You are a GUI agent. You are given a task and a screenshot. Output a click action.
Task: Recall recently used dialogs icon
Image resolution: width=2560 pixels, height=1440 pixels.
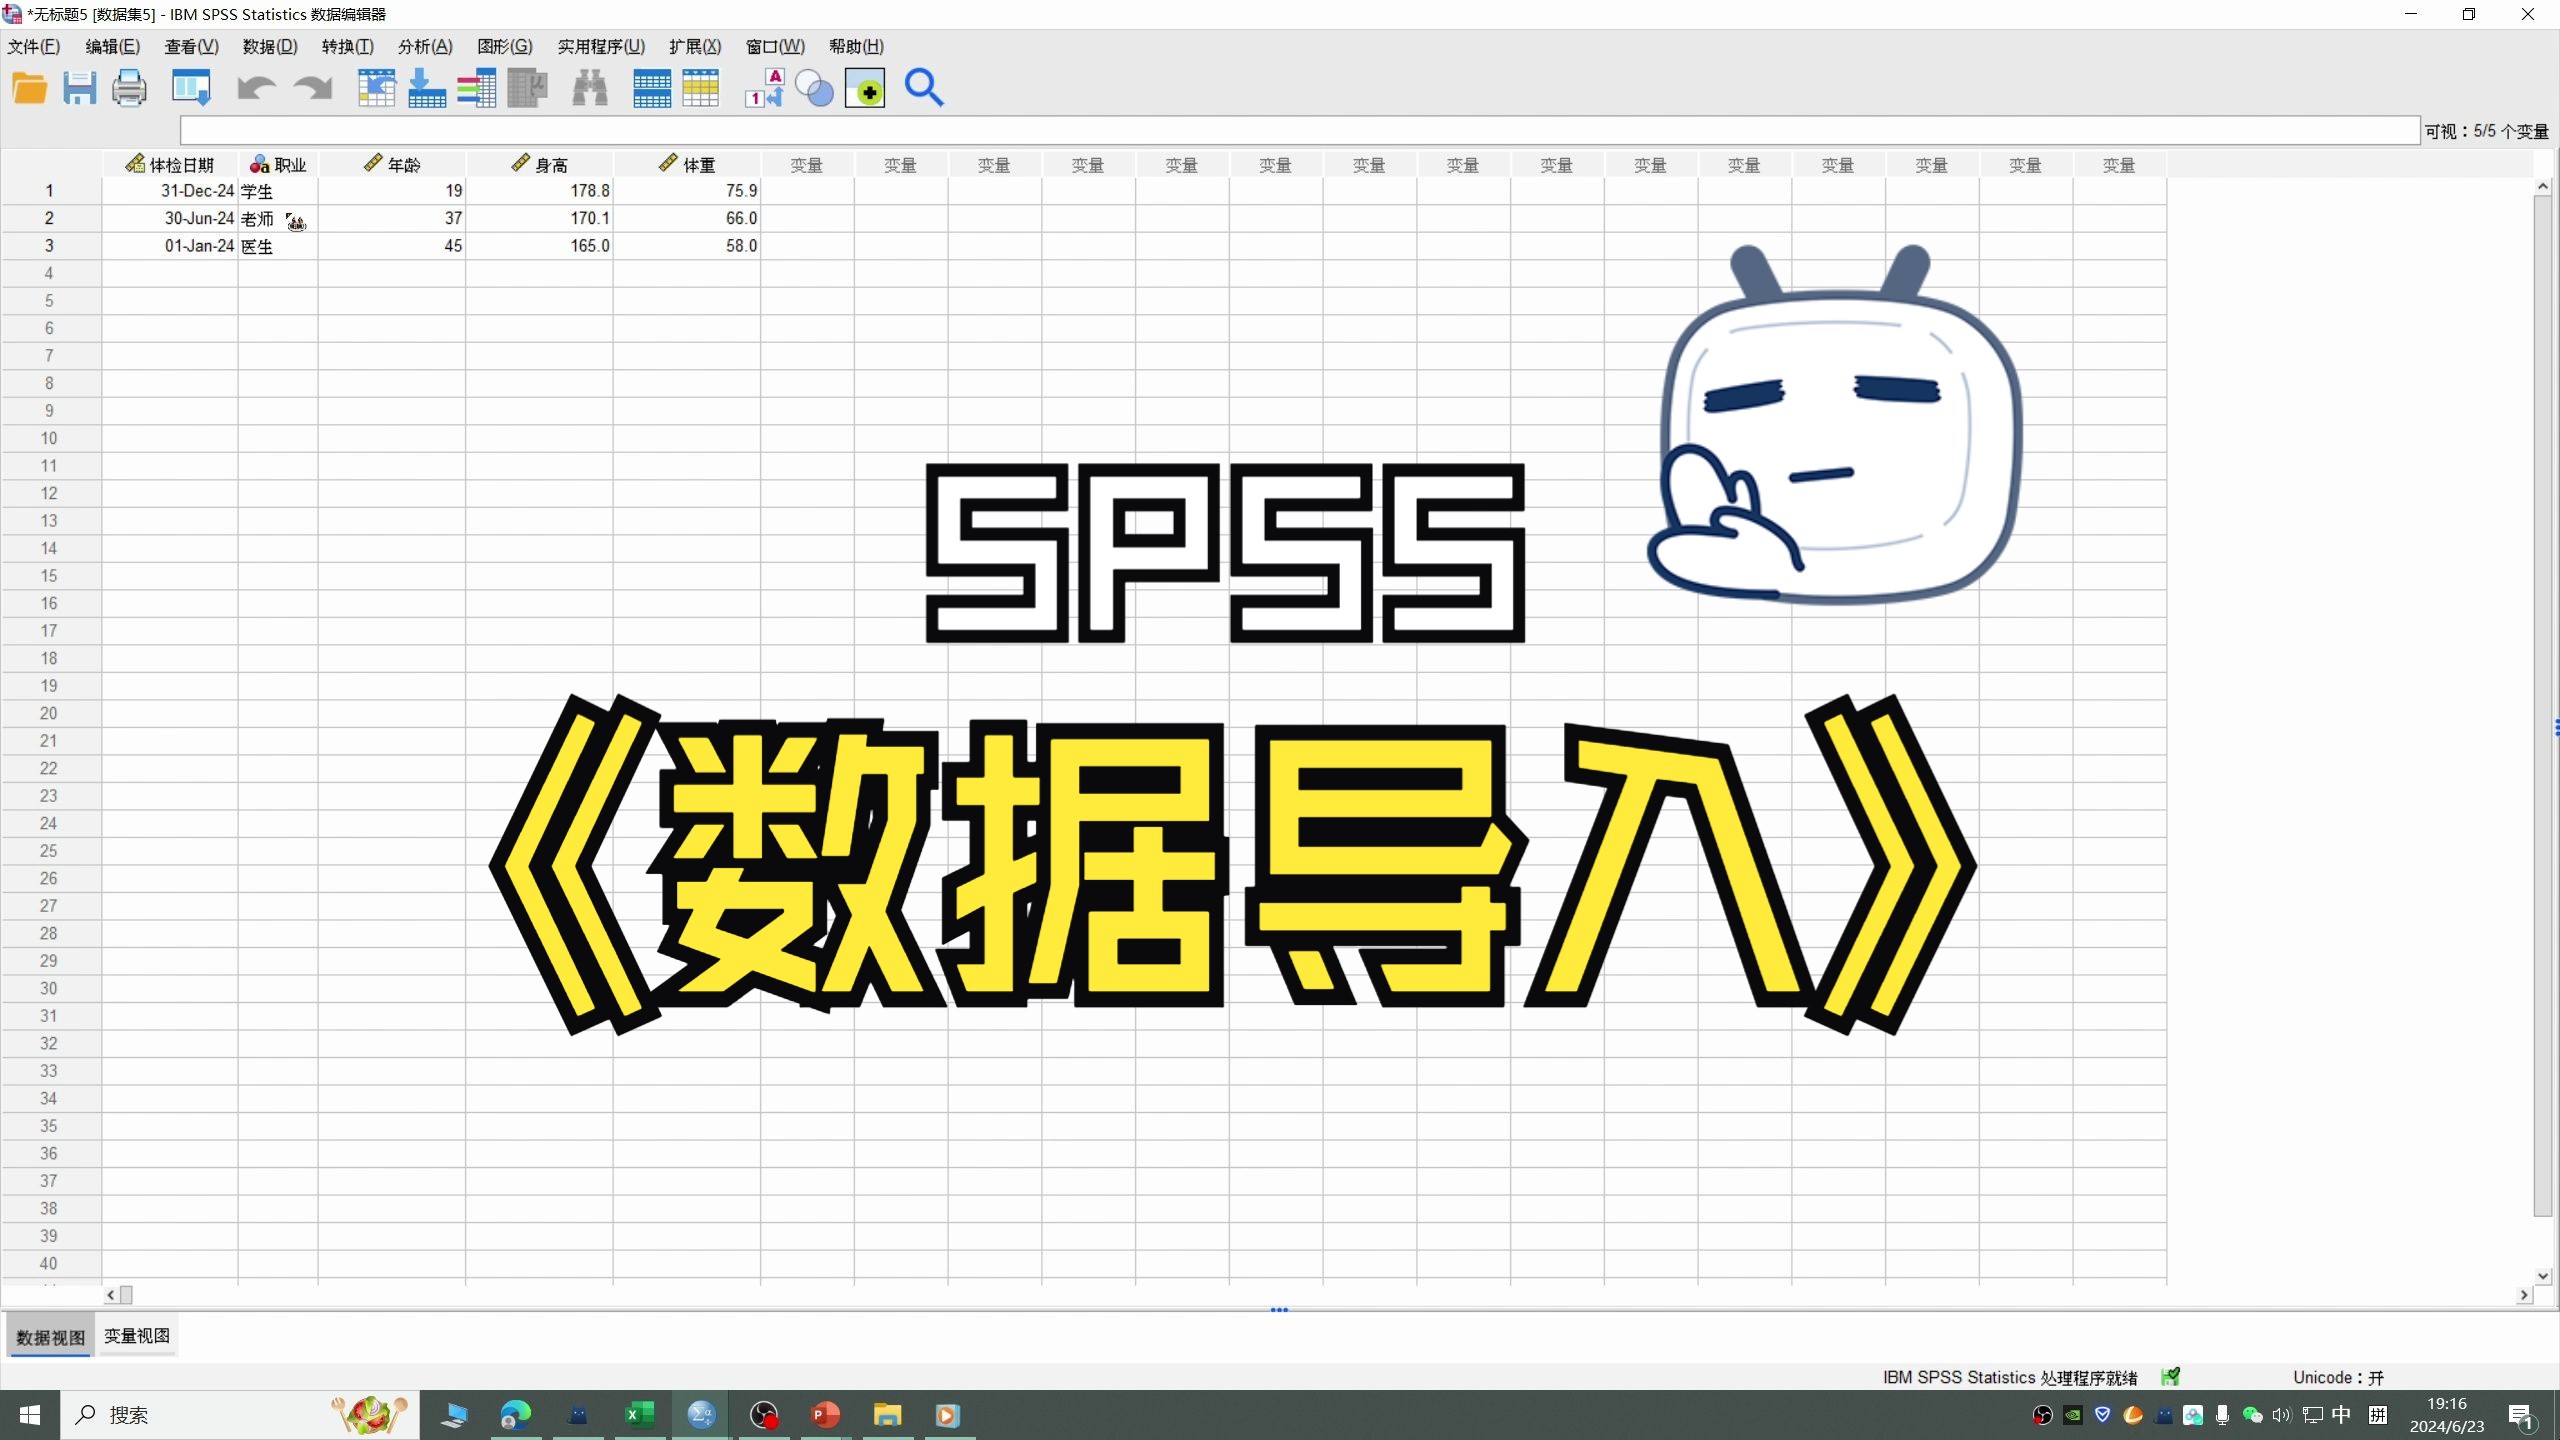coord(190,89)
